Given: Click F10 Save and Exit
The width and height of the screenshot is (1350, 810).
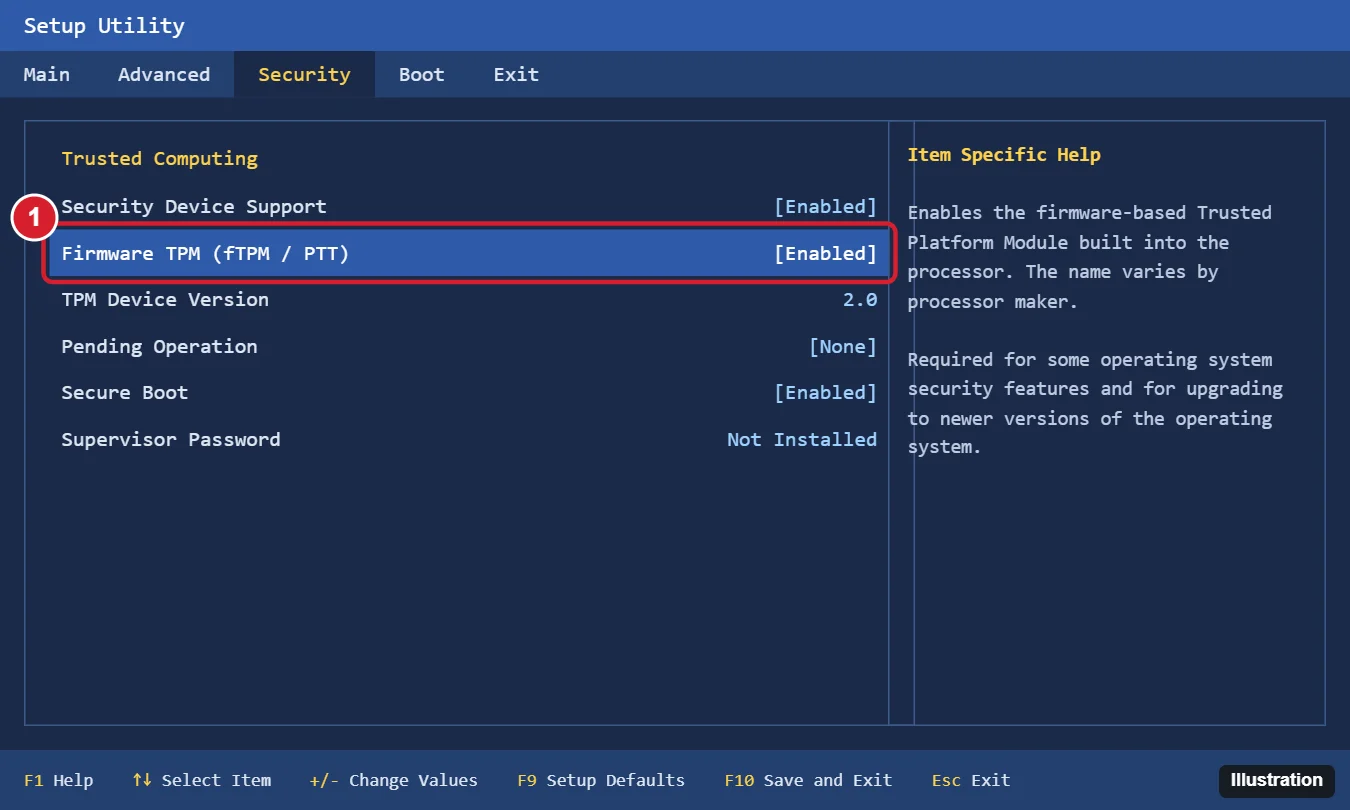Looking at the screenshot, I should [x=808, y=781].
